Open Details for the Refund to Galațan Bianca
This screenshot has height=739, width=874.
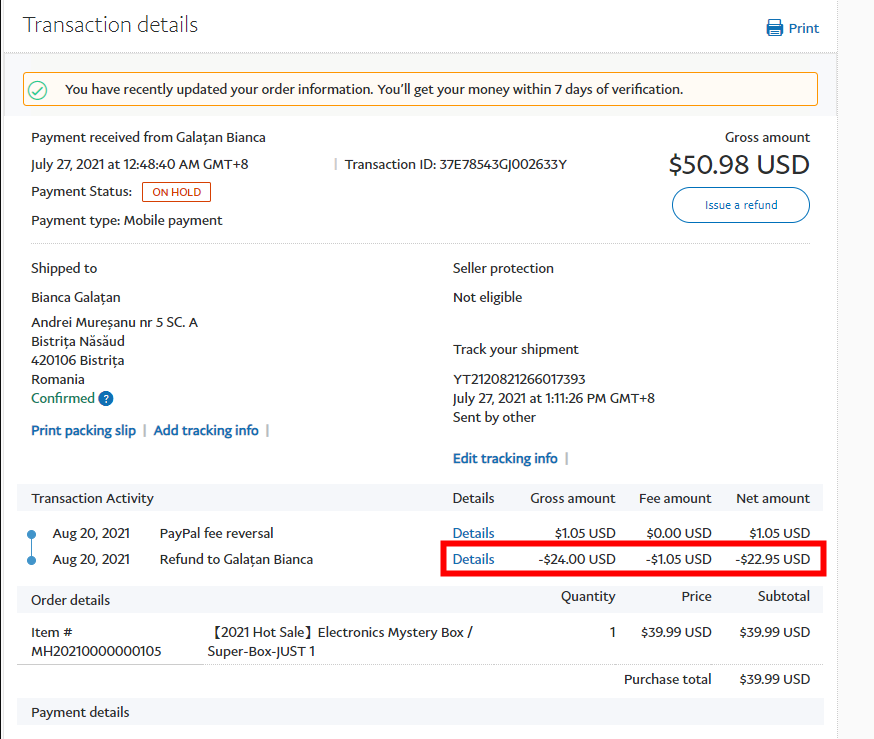[x=473, y=559]
